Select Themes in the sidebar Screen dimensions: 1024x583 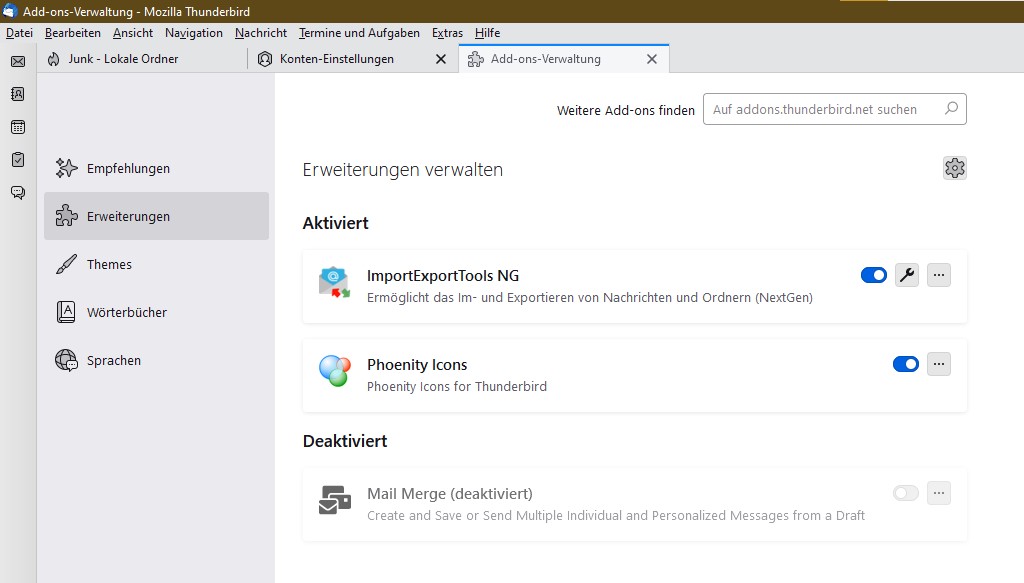[109, 264]
